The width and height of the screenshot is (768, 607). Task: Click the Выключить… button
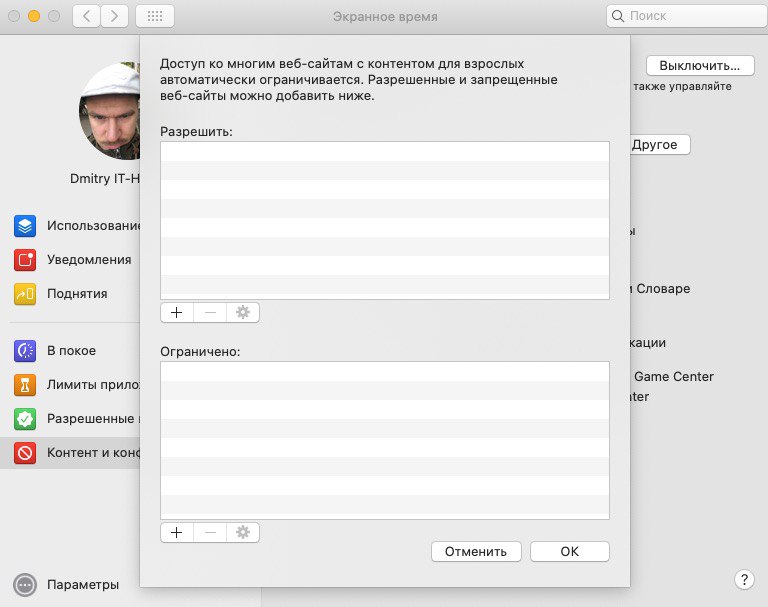tap(699, 66)
